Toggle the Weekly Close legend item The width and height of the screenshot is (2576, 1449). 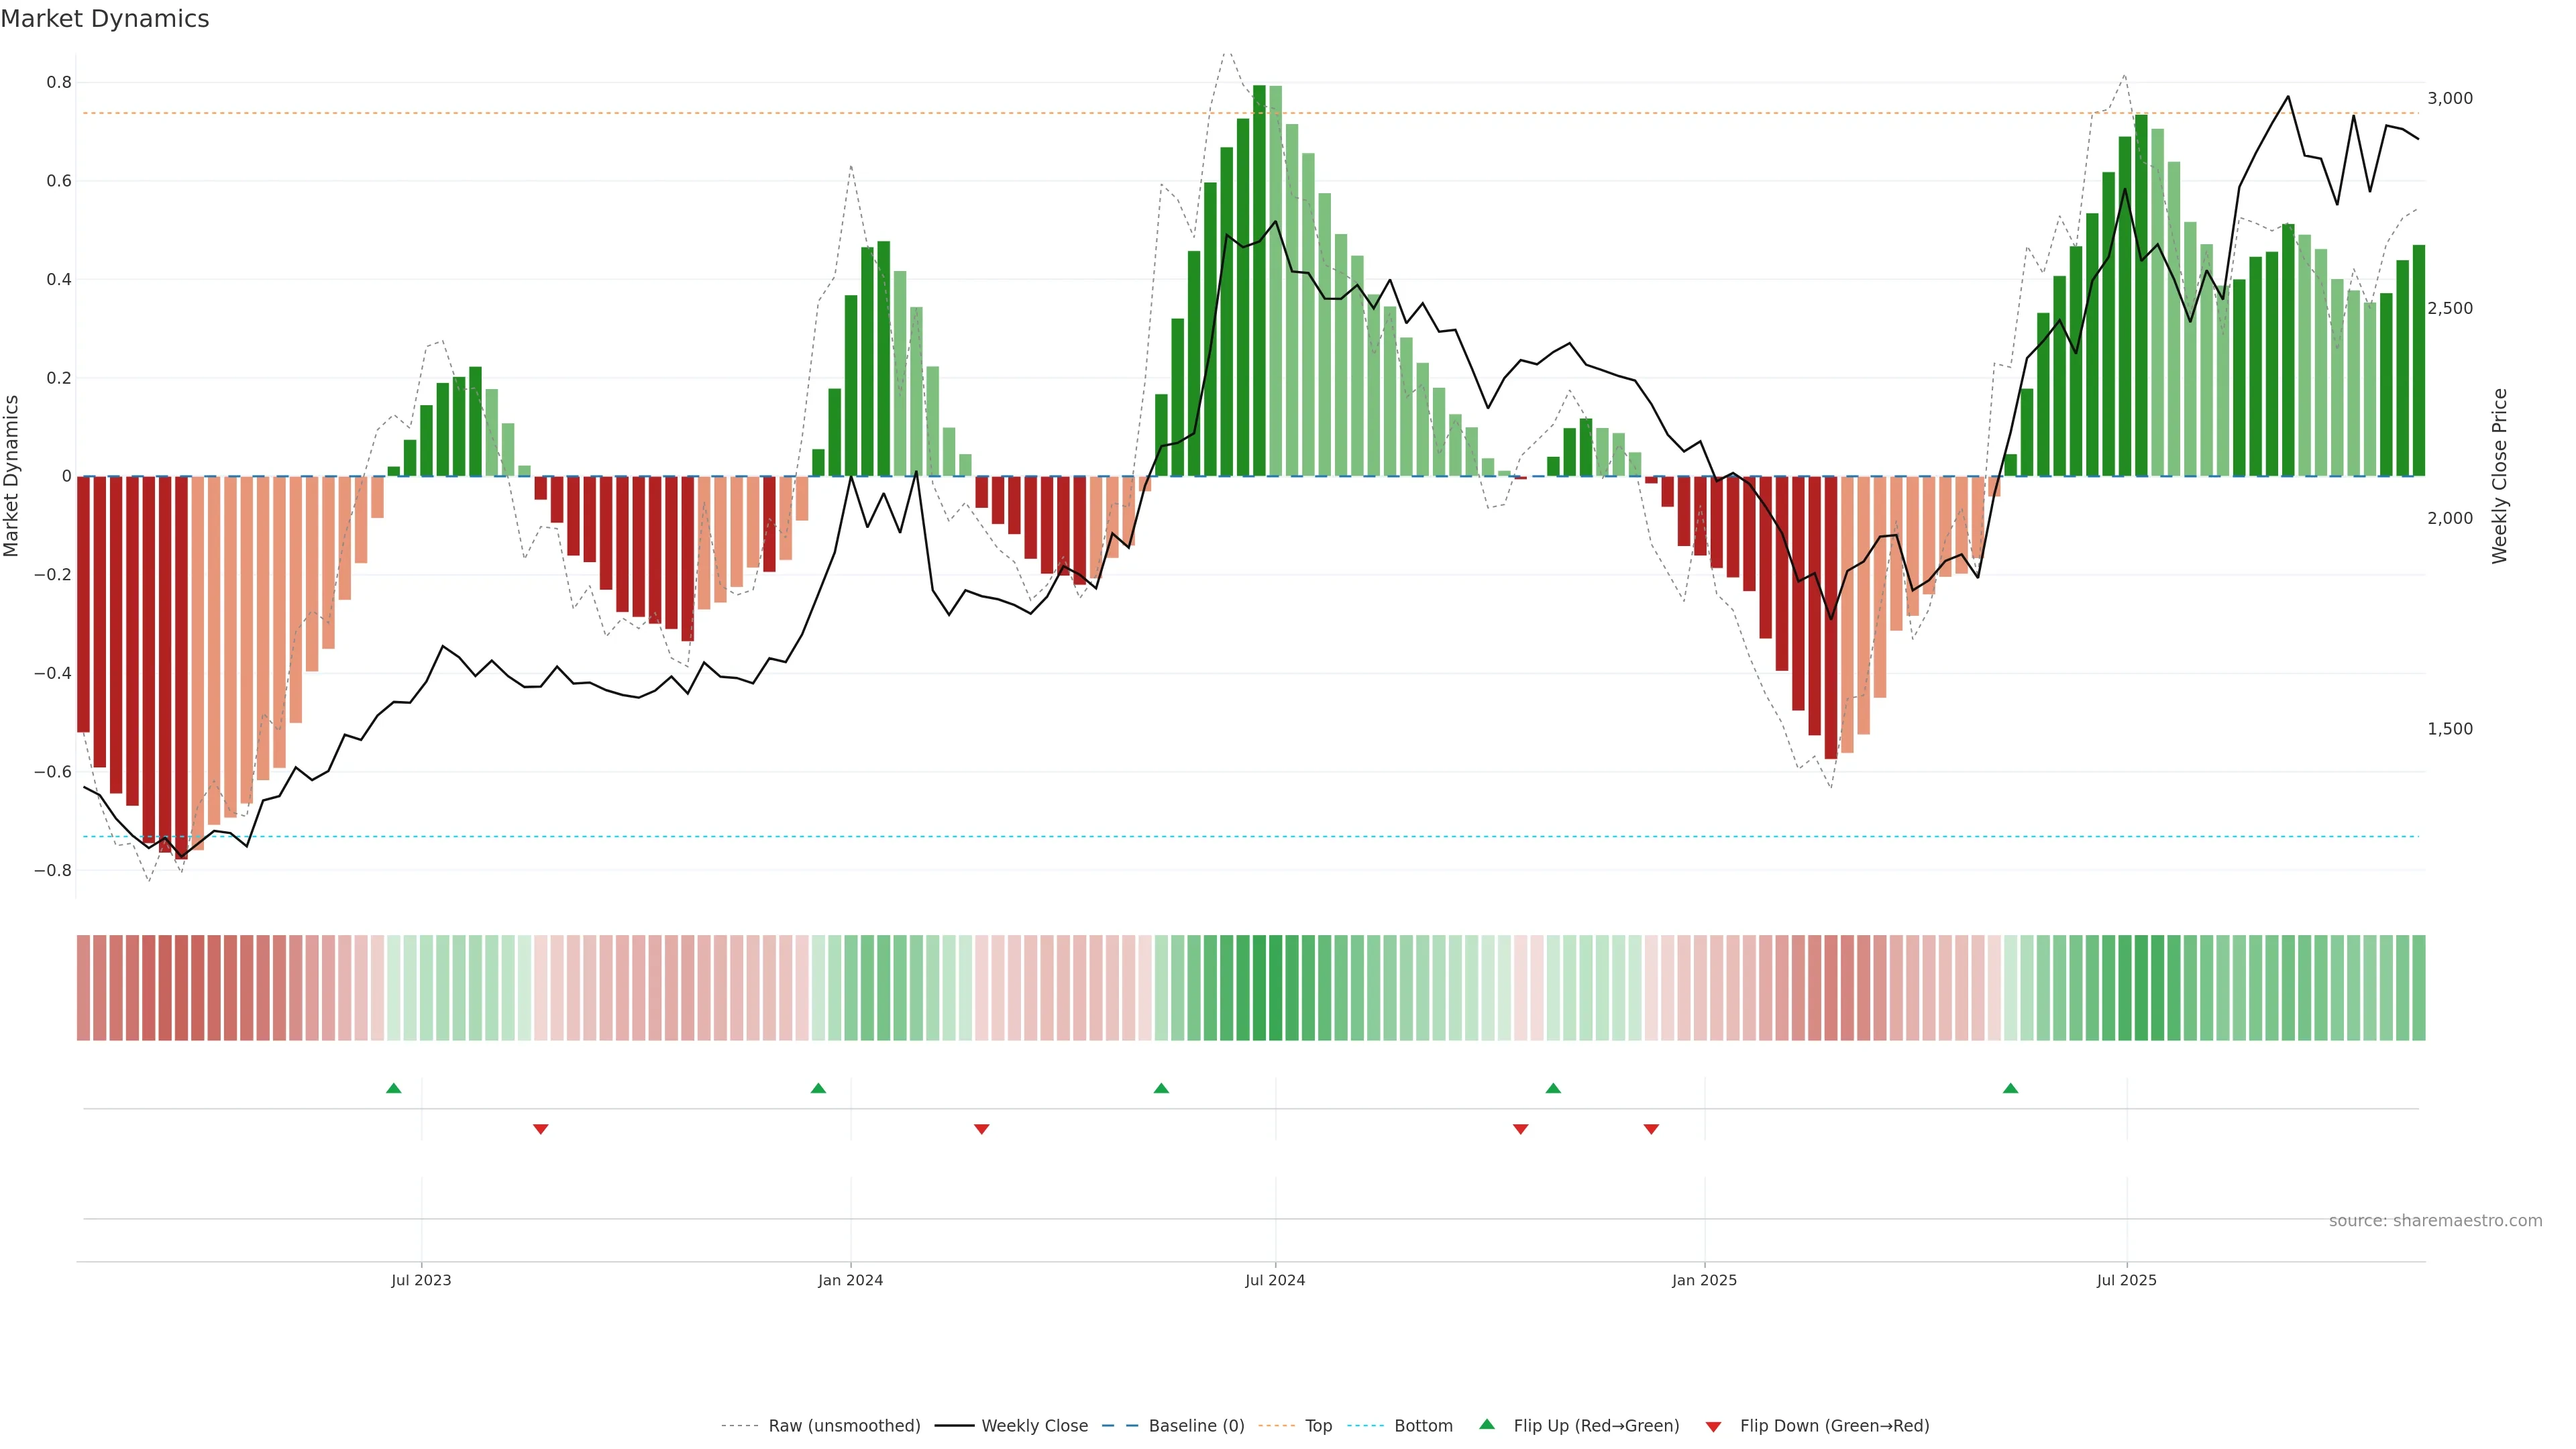point(1034,1426)
